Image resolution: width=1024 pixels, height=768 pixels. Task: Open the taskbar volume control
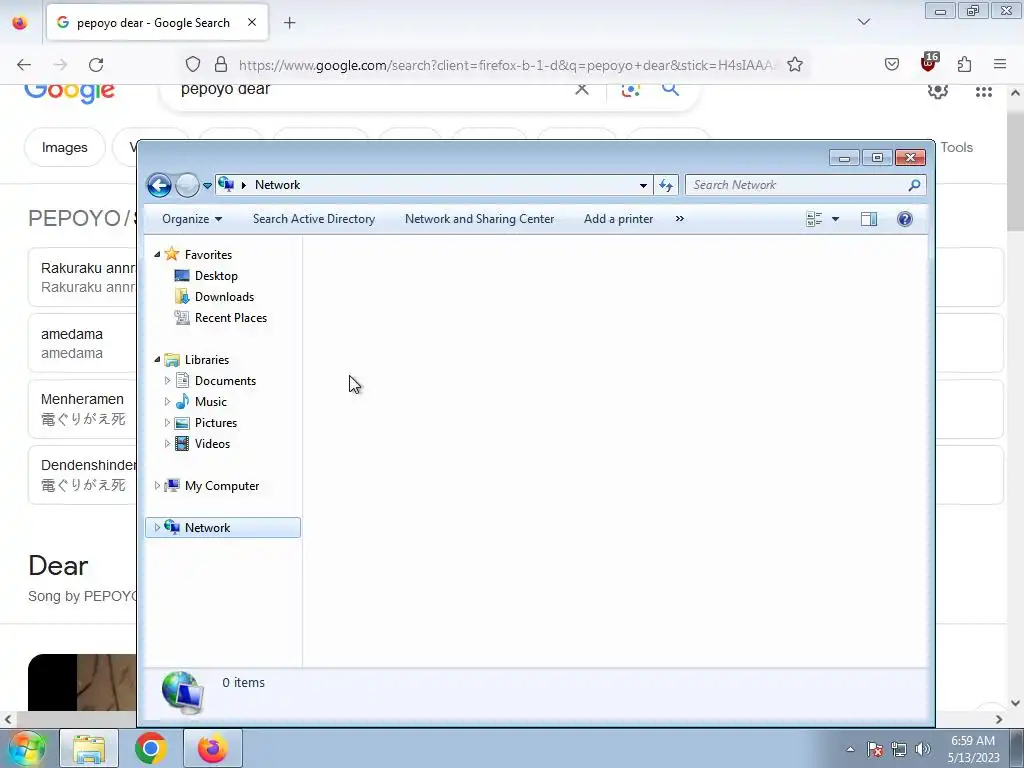pos(922,749)
